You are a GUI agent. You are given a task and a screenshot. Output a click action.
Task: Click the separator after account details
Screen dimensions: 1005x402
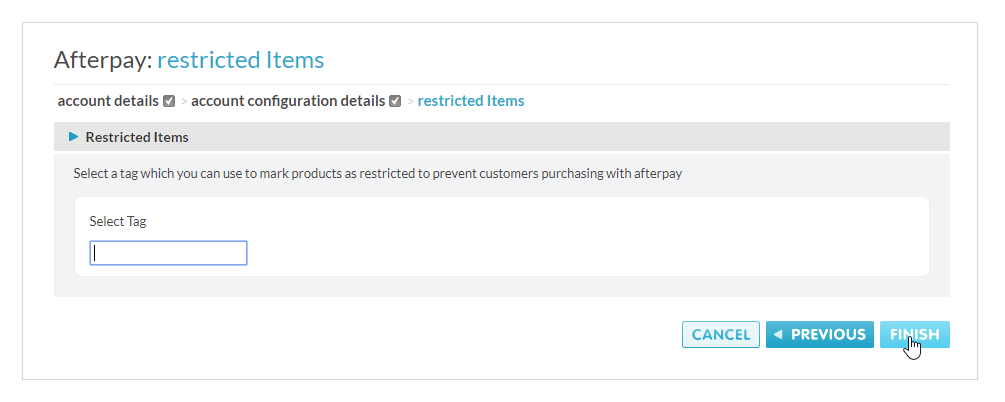184,102
